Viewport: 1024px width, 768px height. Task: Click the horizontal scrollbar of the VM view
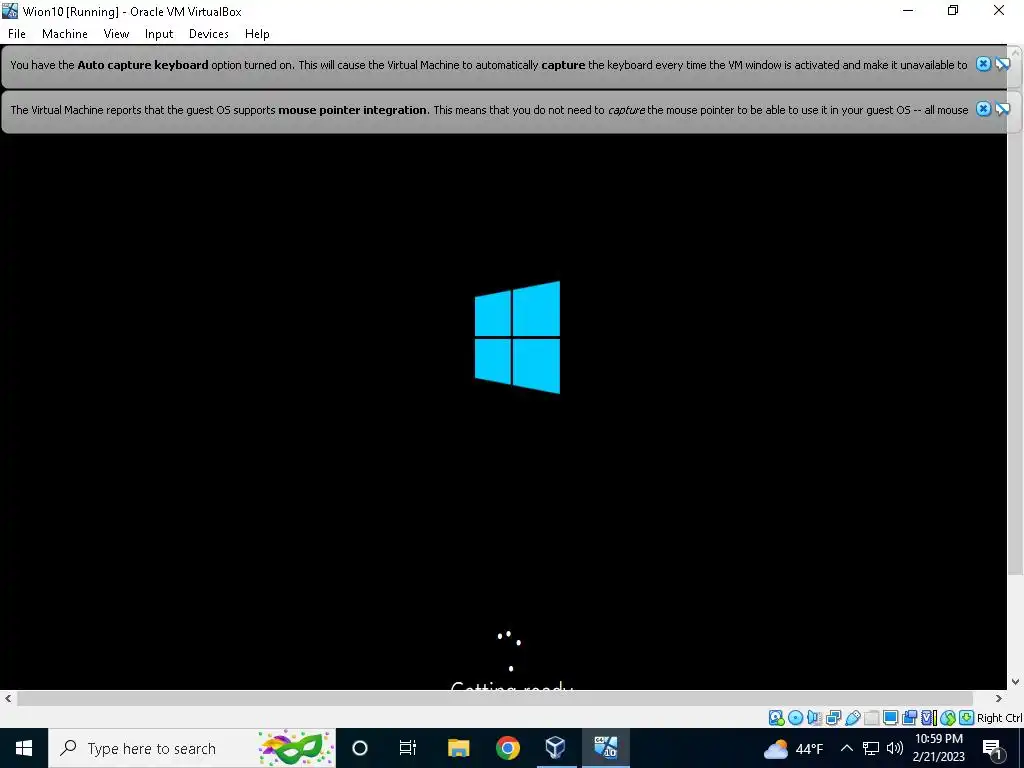[494, 698]
